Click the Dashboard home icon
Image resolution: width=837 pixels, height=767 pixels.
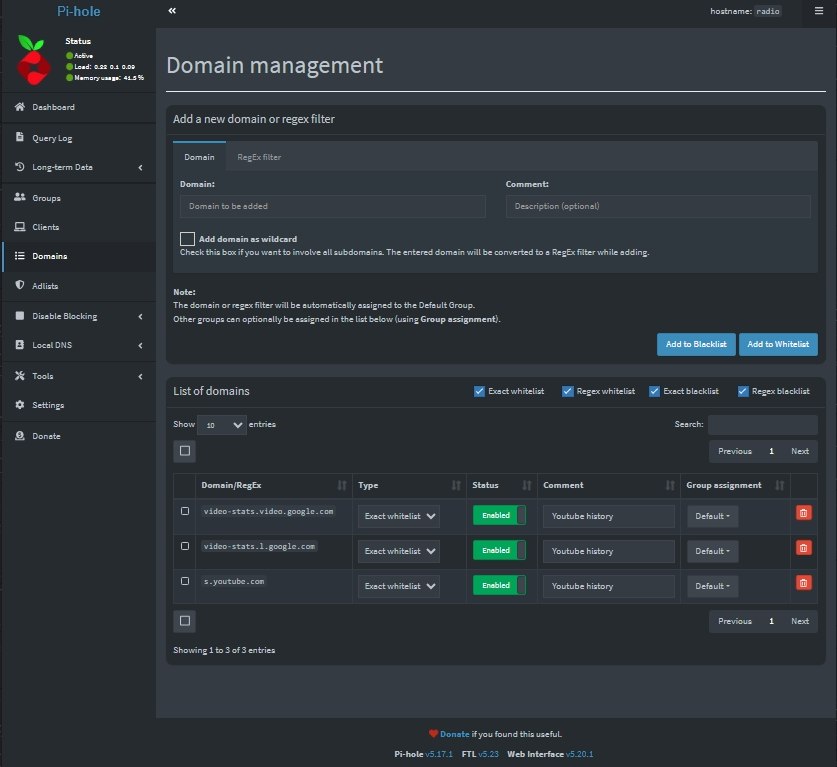(20, 107)
